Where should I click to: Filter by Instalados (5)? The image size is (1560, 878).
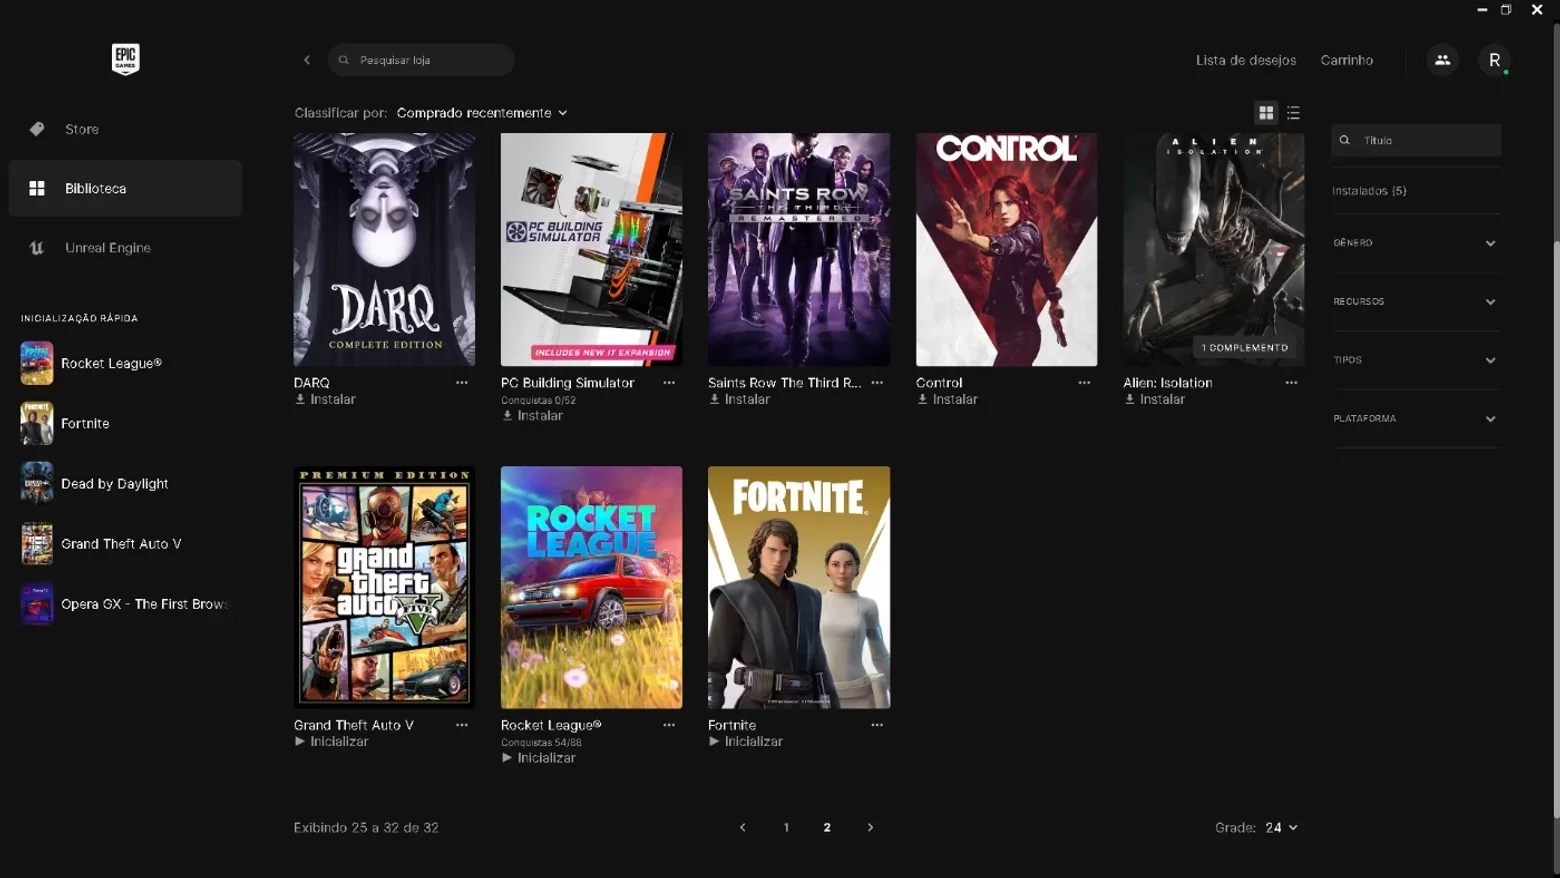coord(1369,191)
